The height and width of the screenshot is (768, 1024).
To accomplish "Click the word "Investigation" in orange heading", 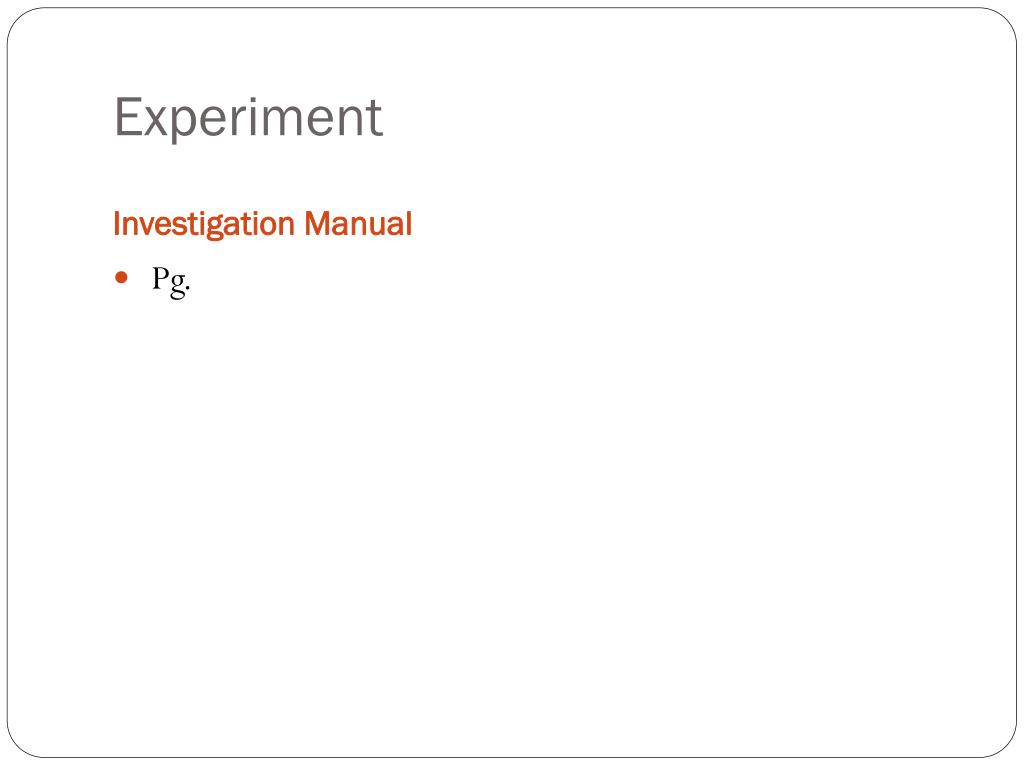I will tap(204, 225).
